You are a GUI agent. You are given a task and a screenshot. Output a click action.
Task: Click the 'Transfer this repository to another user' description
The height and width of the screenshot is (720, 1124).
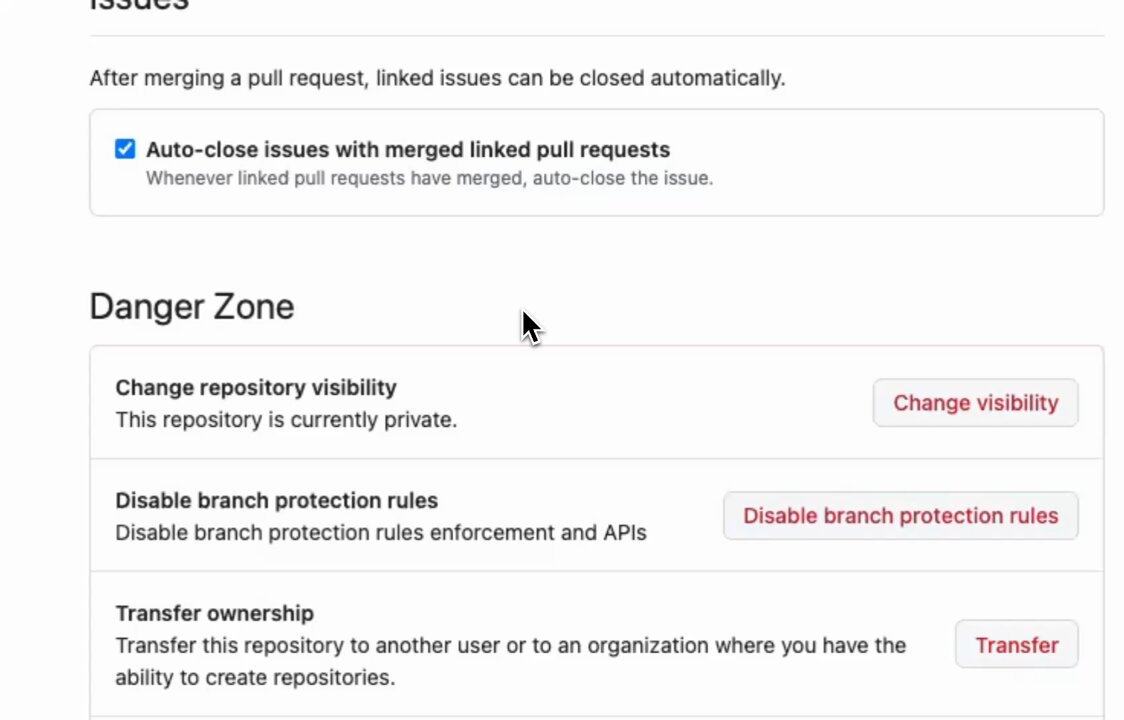[x=510, y=645]
